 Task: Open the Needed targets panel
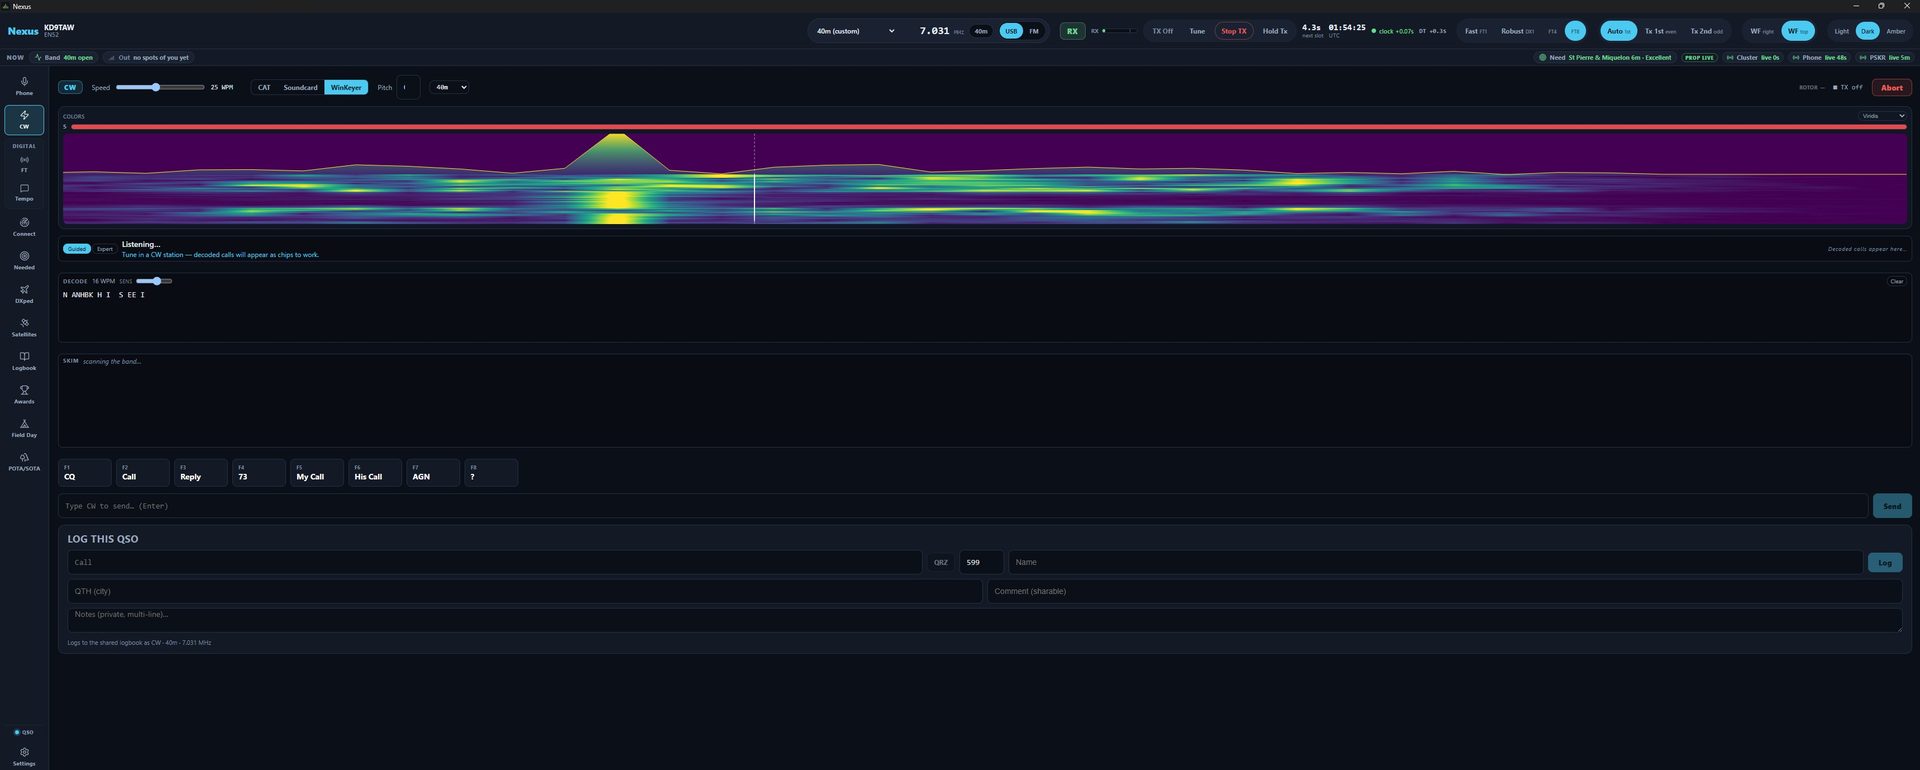(x=24, y=260)
